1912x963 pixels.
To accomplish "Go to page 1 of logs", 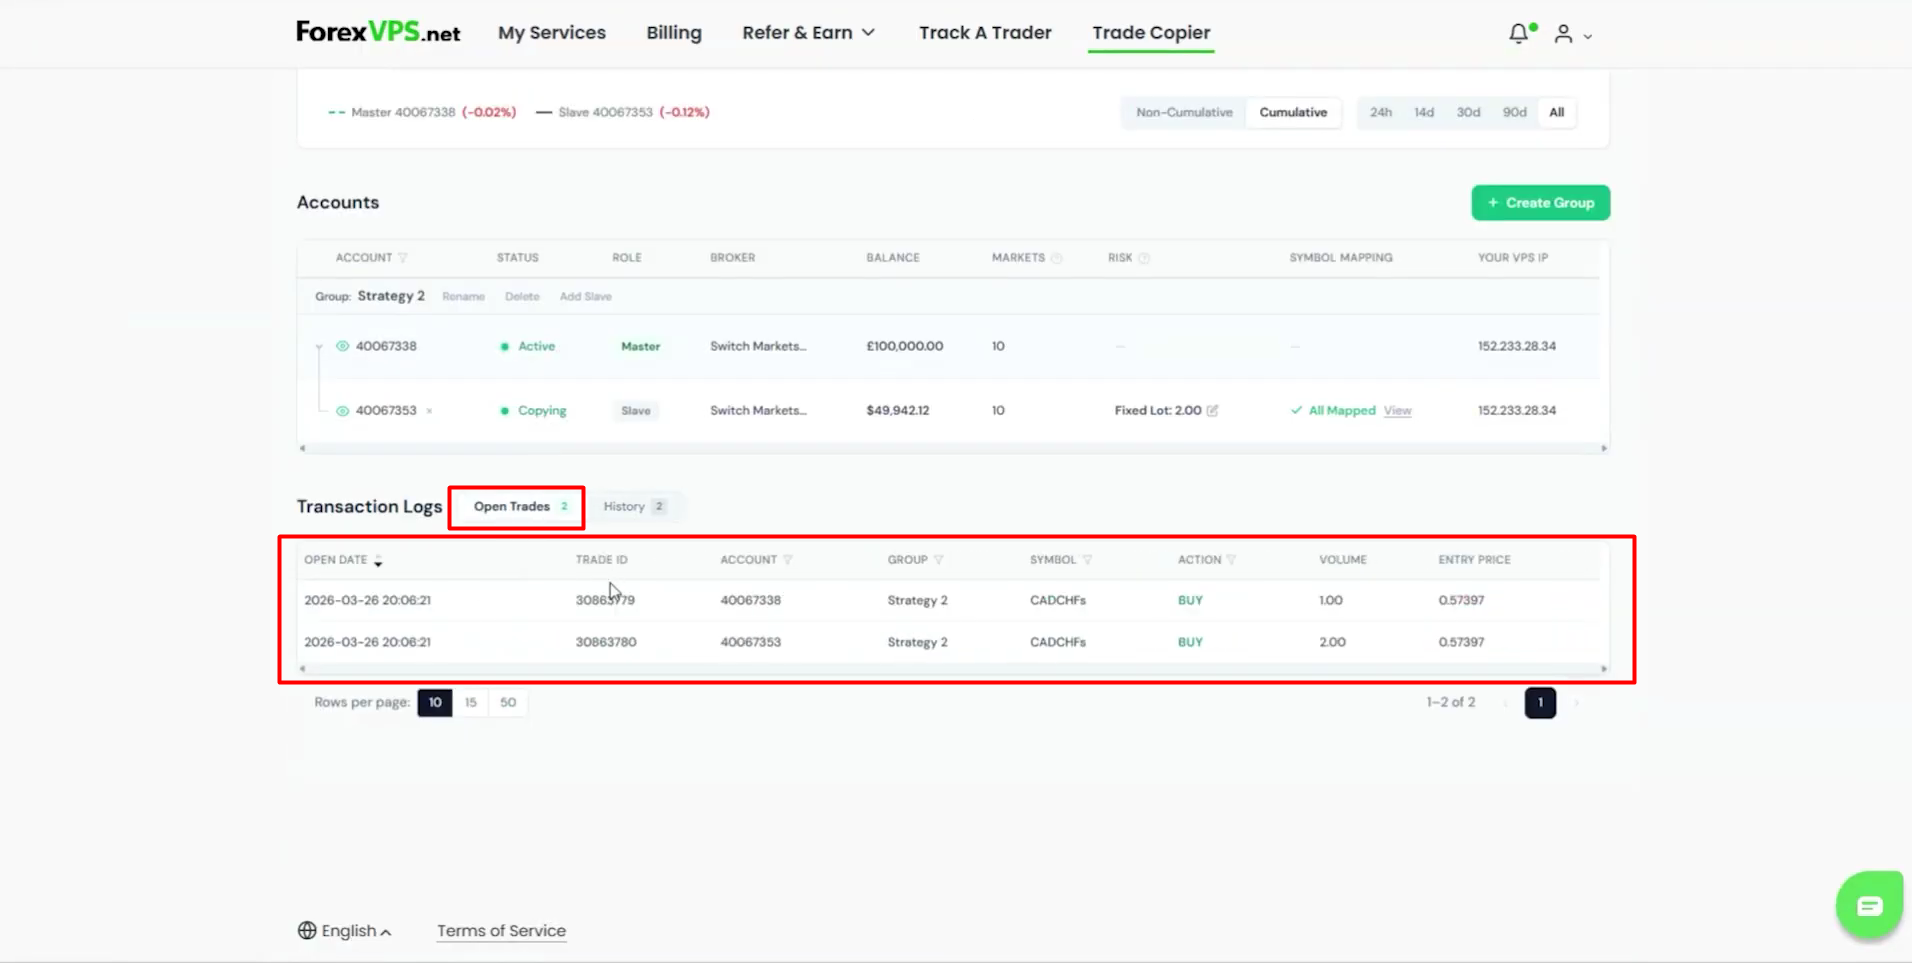I will pos(1540,702).
